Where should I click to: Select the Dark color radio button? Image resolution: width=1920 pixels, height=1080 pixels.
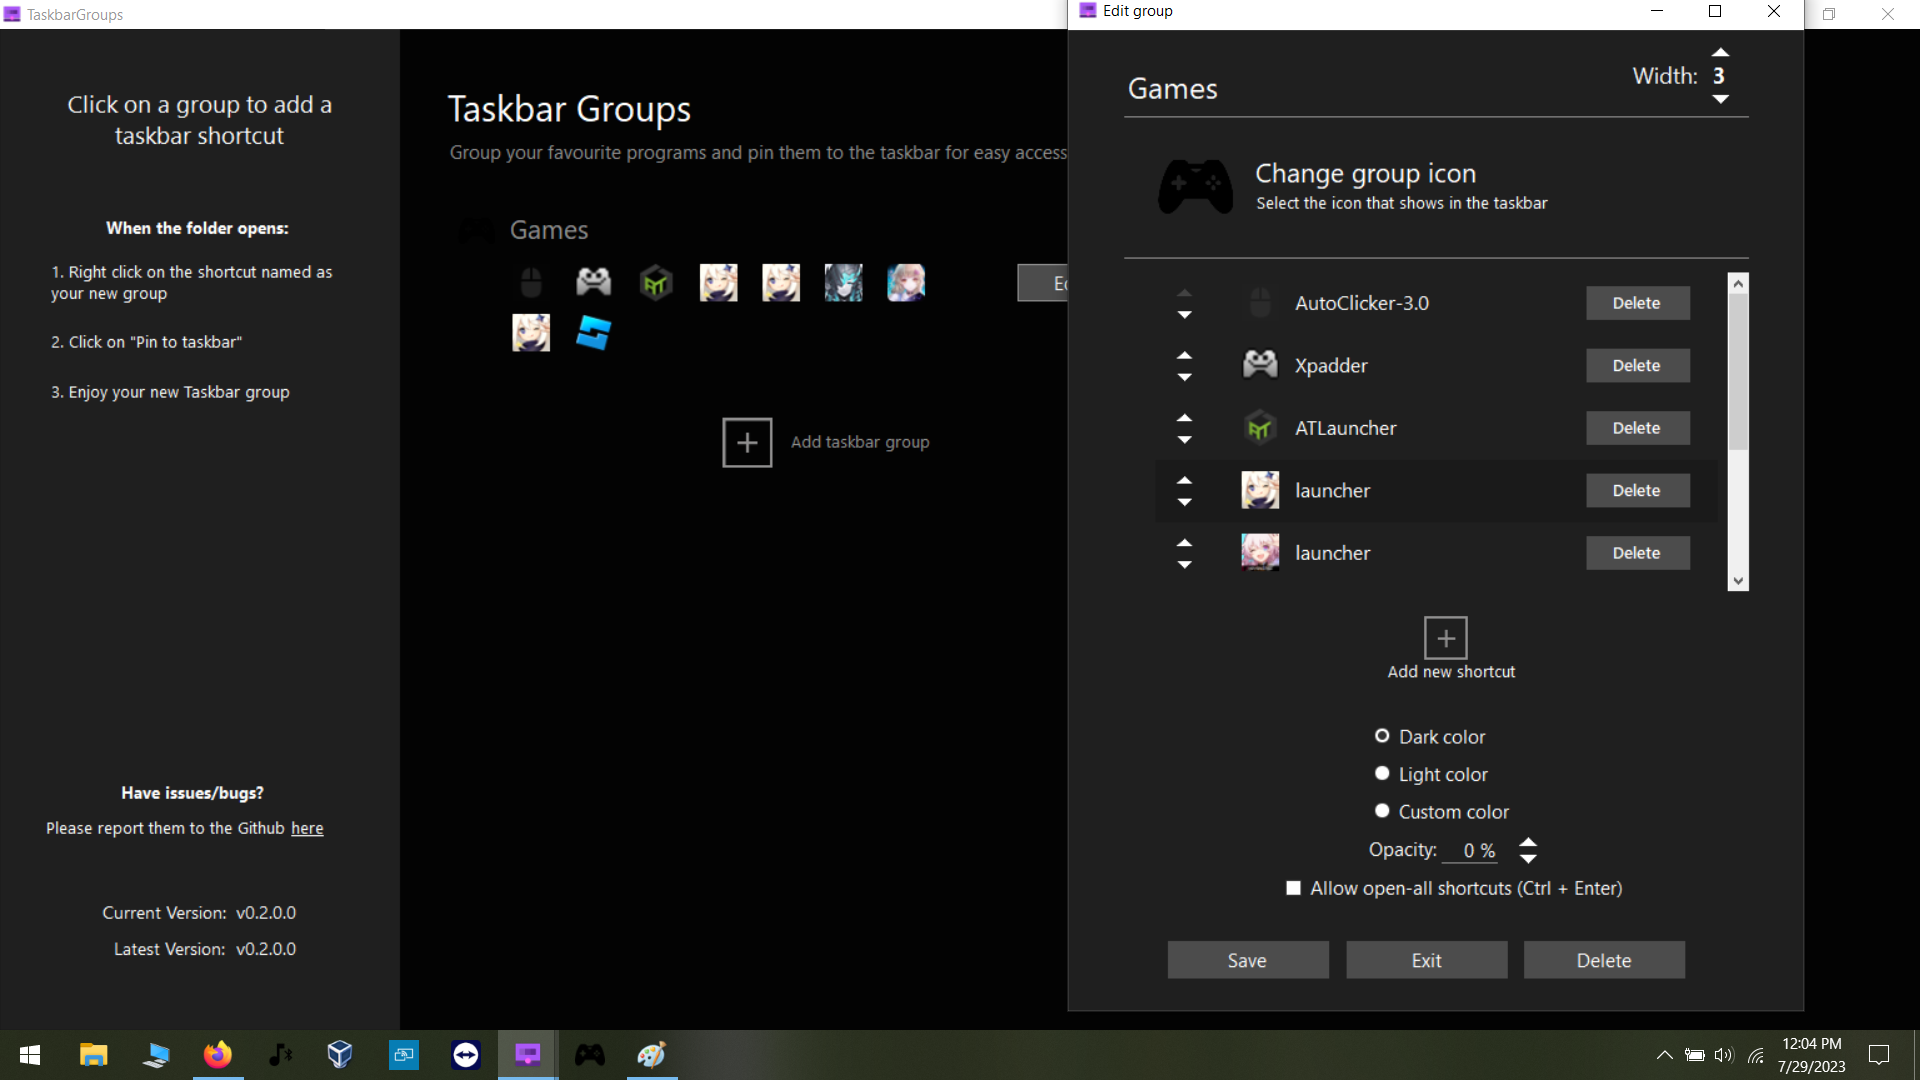coord(1381,735)
